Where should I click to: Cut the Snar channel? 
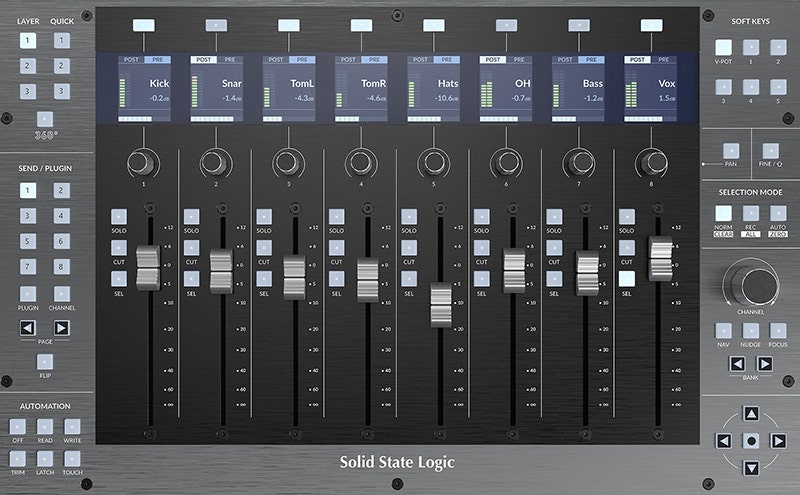191,248
